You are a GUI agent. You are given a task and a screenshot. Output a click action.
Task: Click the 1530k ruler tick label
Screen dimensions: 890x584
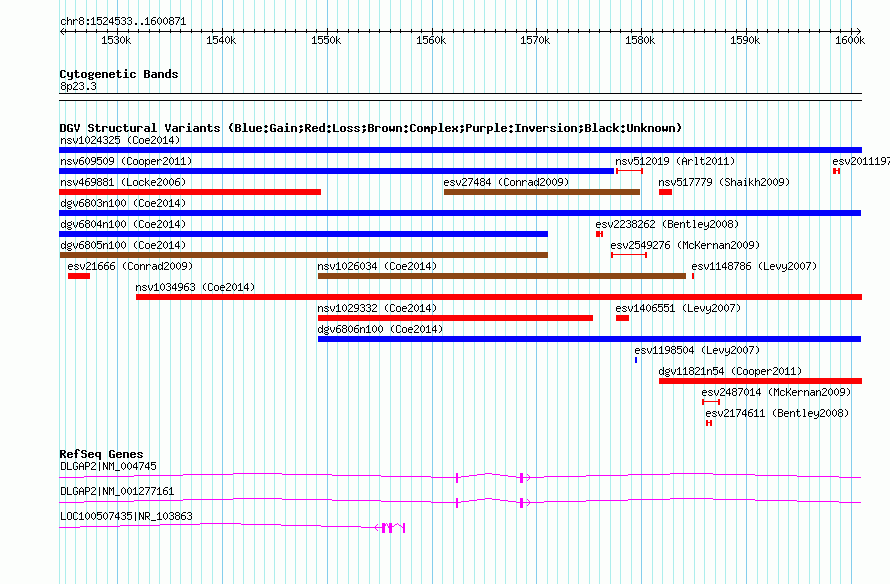116,40
